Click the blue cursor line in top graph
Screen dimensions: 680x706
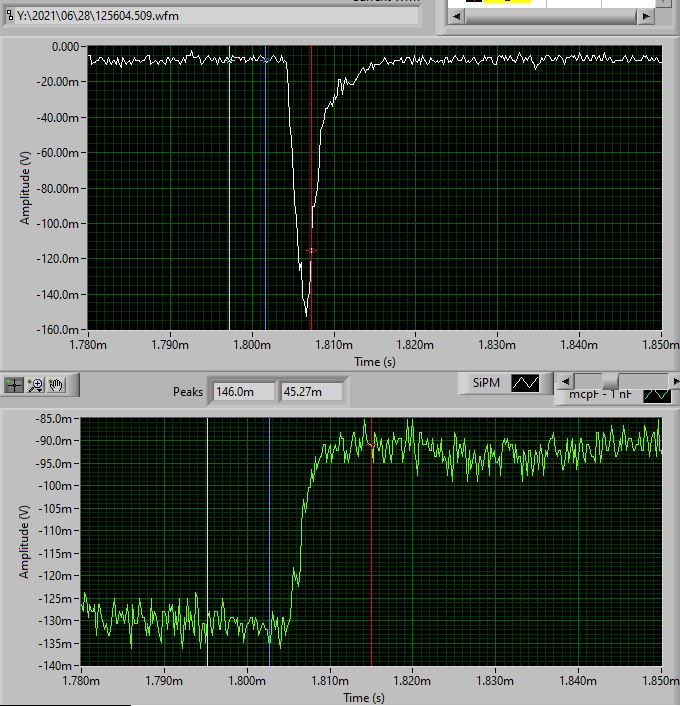tap(266, 188)
